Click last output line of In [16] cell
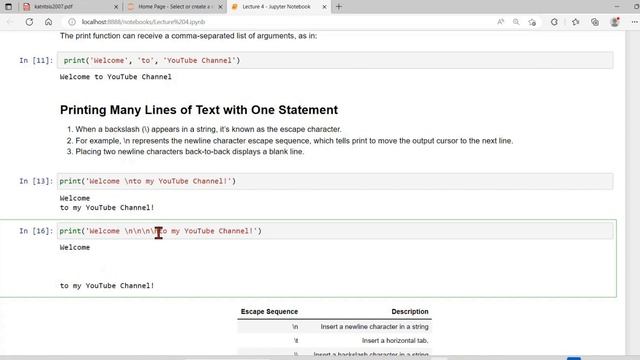 (107, 286)
